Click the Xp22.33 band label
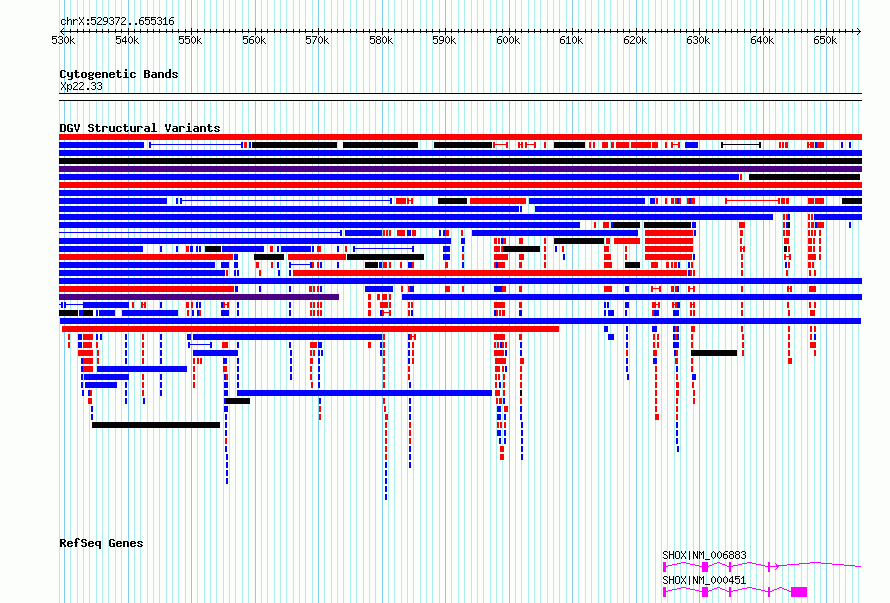The width and height of the screenshot is (890, 603). [81, 86]
